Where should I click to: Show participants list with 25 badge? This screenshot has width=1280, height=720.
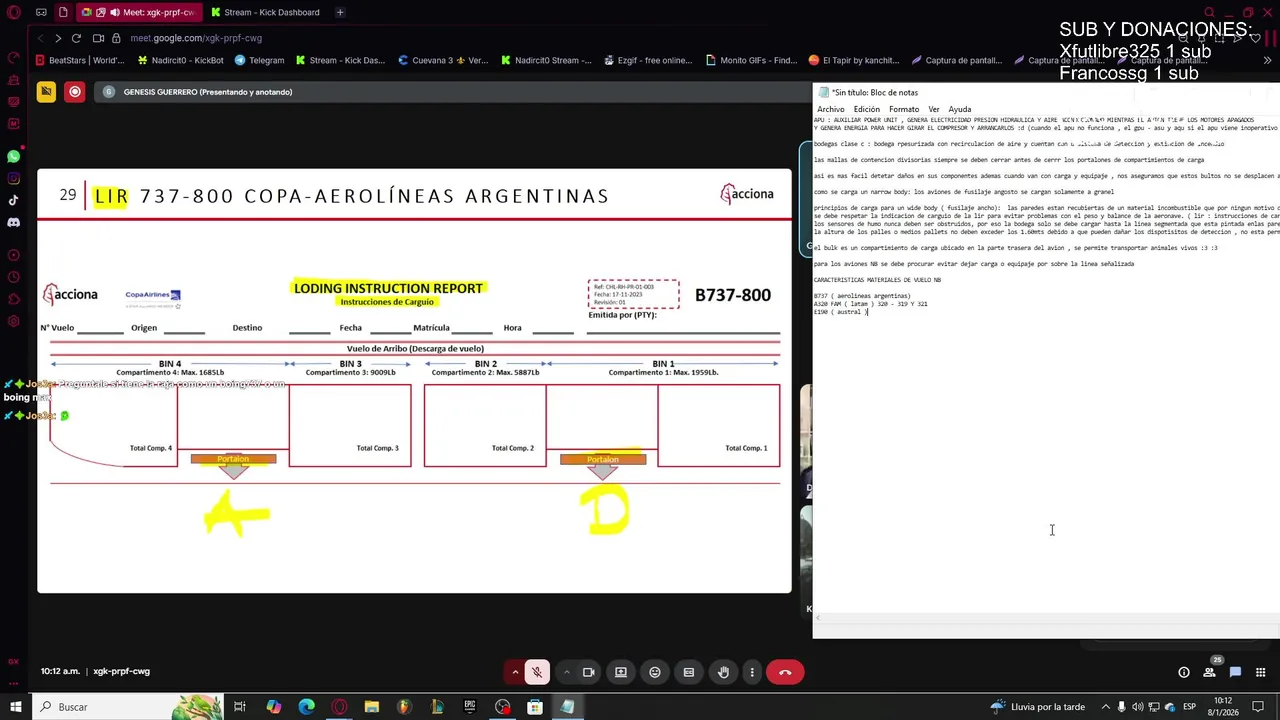(x=1210, y=672)
